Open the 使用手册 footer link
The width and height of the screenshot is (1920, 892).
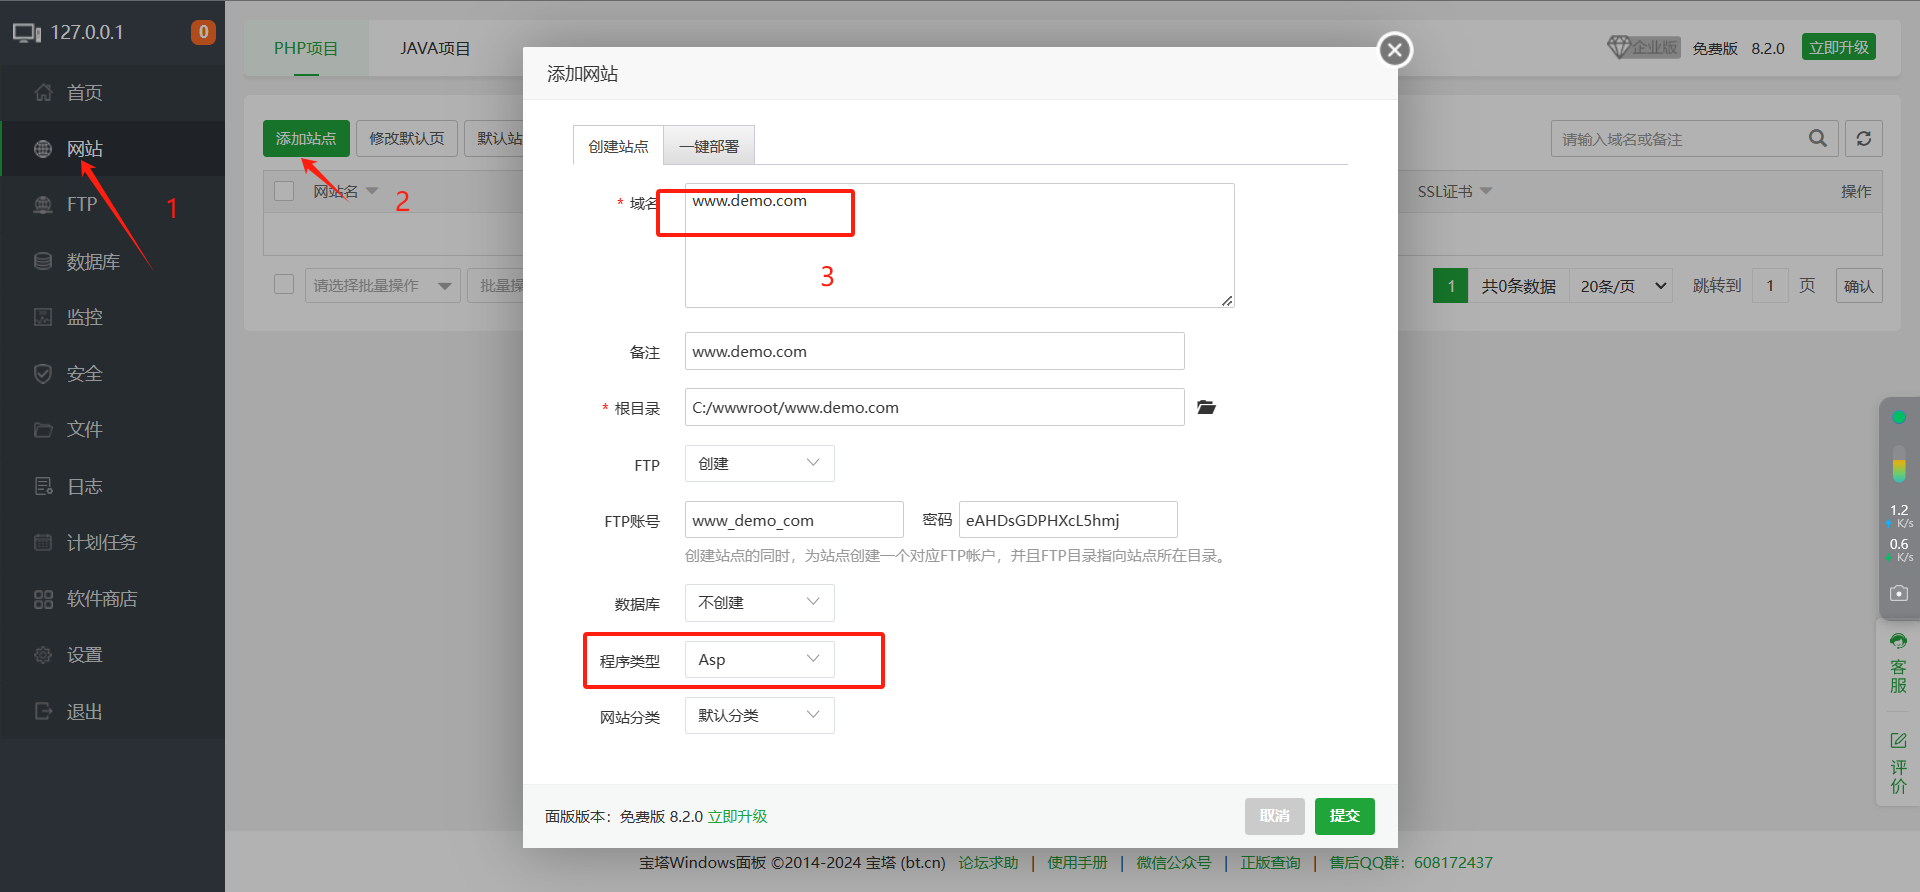point(1077,862)
